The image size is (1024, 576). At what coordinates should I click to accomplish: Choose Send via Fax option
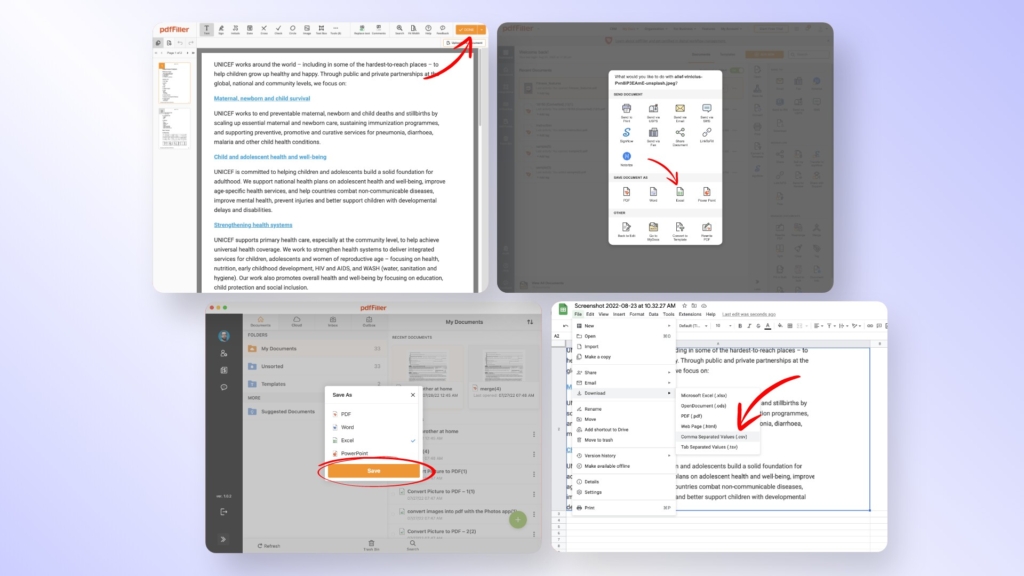tap(653, 136)
